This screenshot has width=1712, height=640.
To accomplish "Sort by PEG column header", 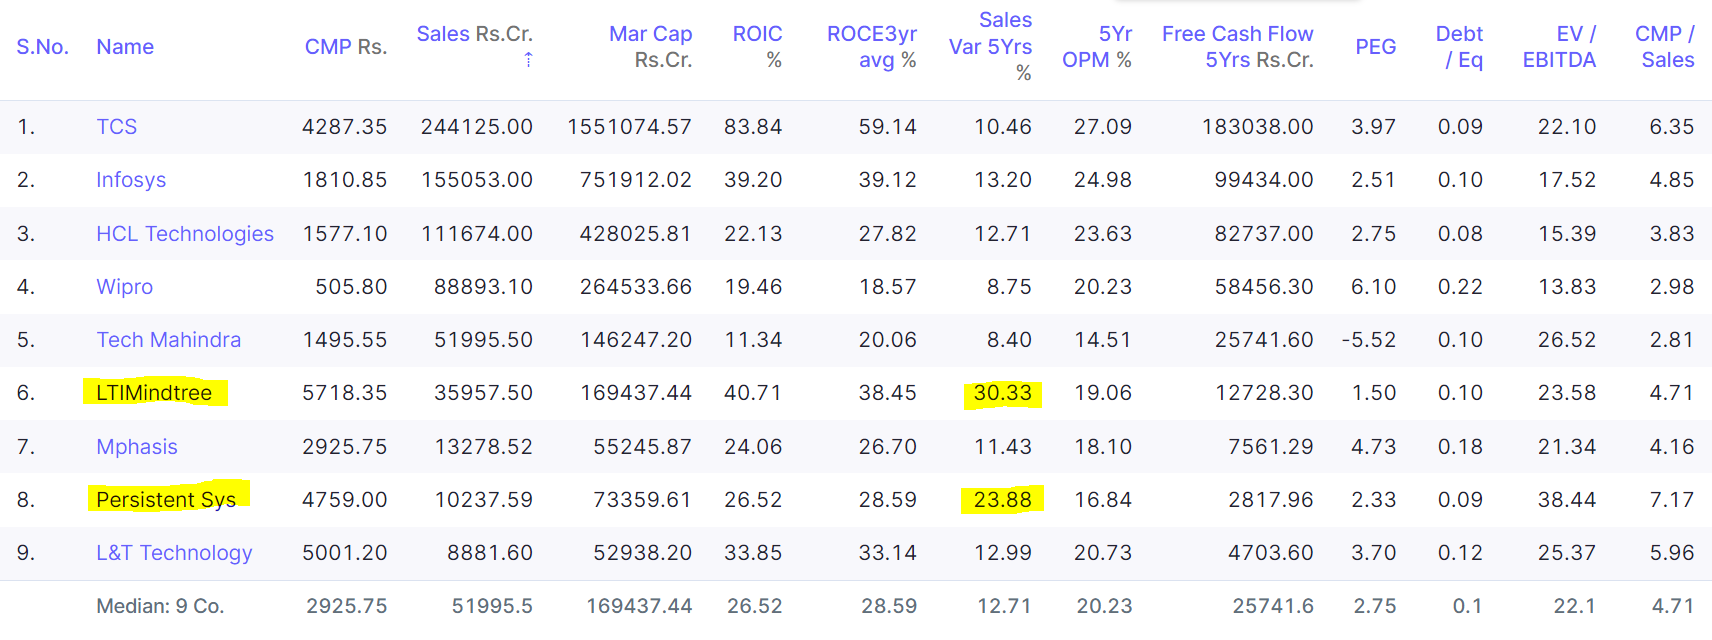I will (1375, 47).
